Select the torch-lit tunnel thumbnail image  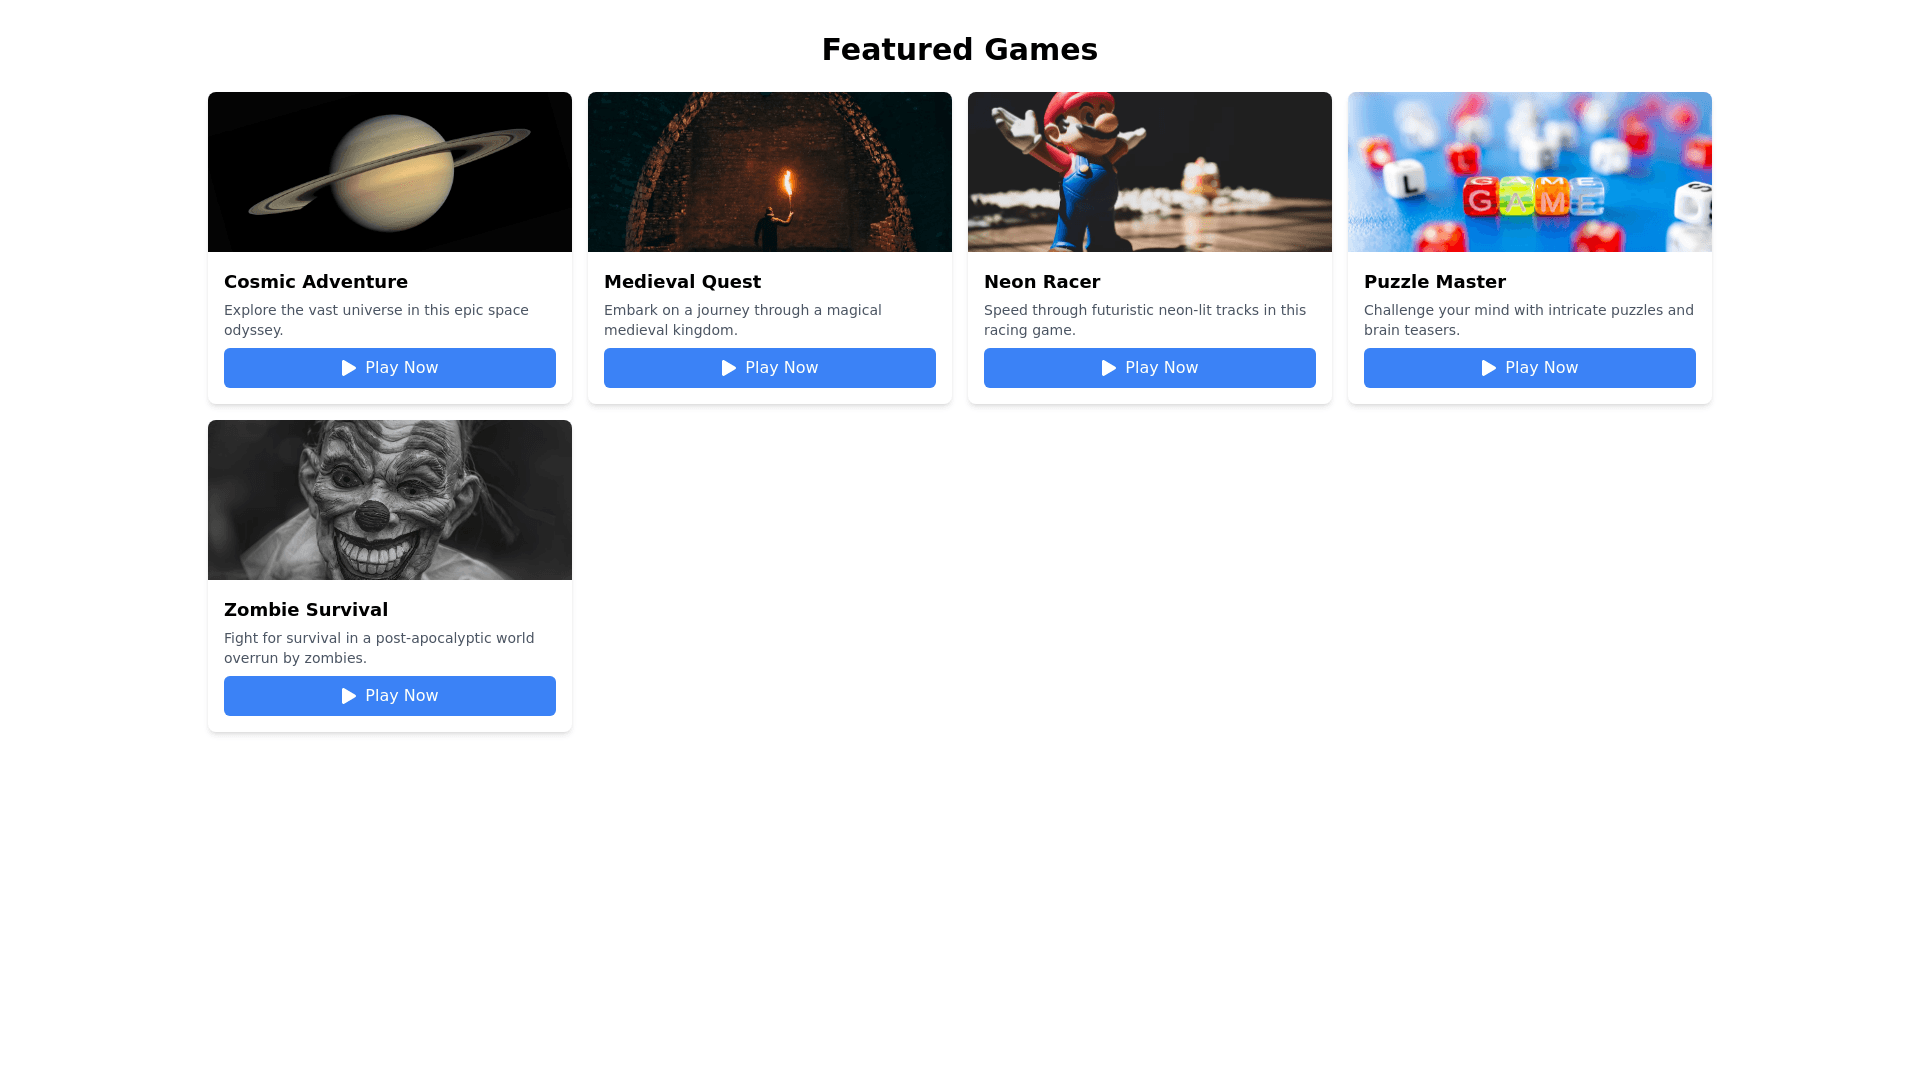pos(770,172)
